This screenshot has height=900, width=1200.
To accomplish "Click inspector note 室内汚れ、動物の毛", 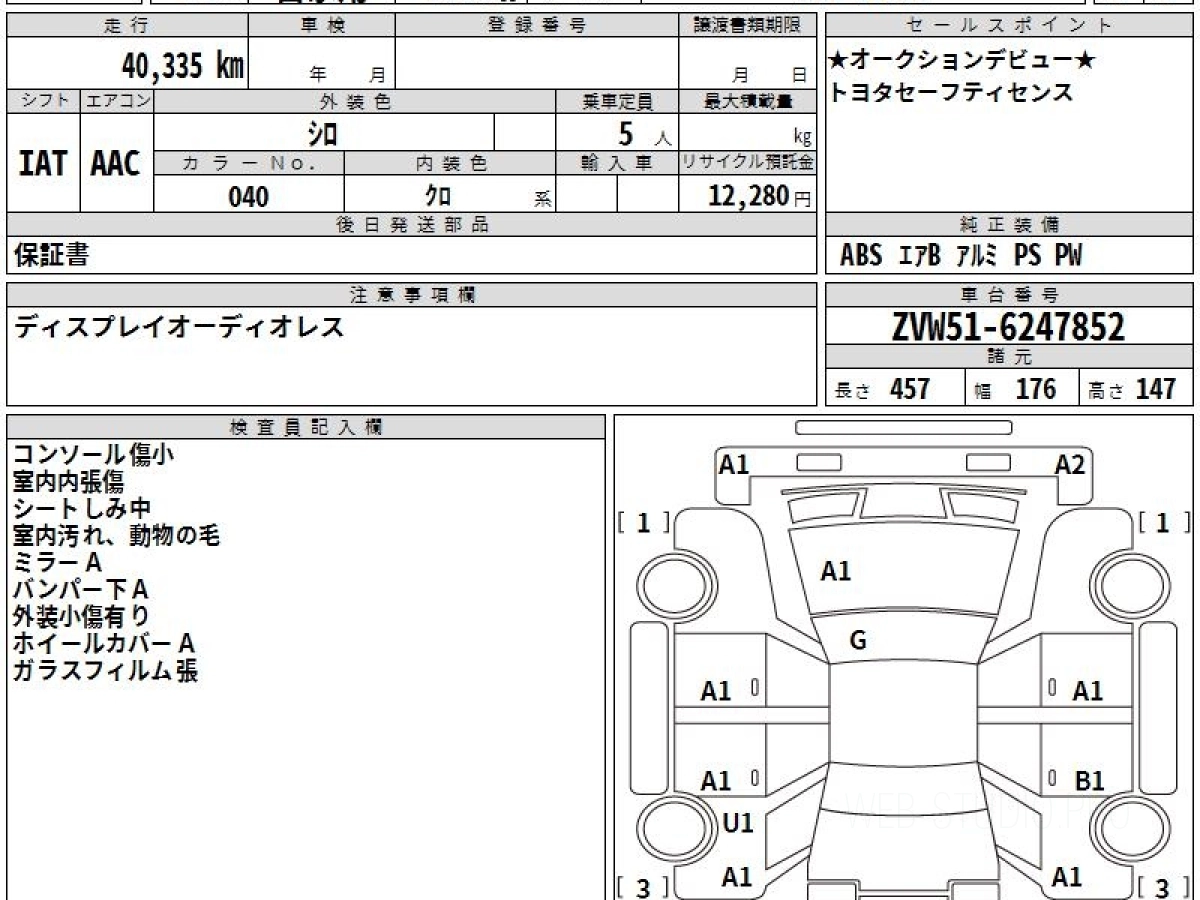I will coord(116,536).
